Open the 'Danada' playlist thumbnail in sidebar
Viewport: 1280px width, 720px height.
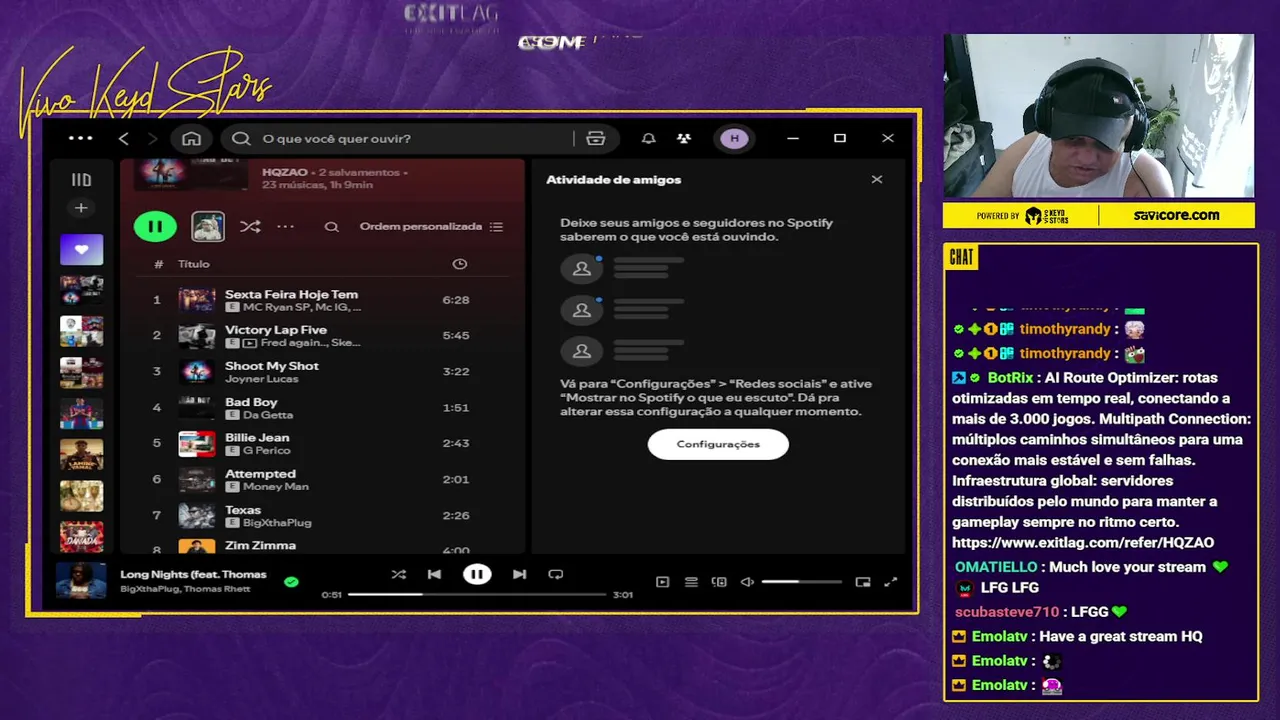pos(81,537)
